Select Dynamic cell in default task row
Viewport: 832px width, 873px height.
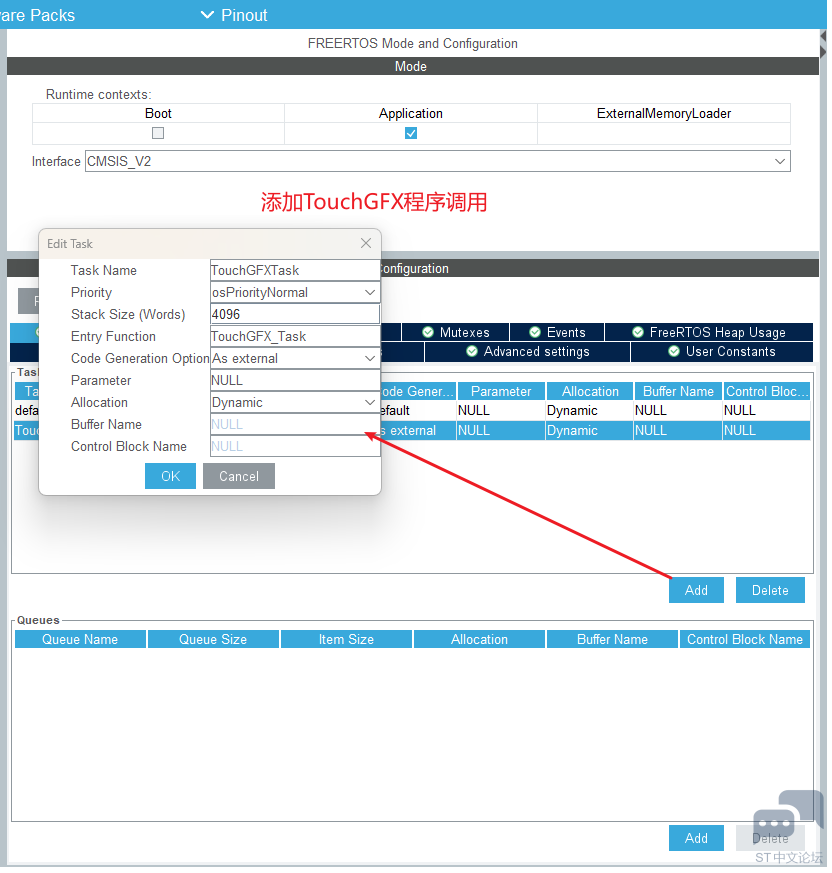coord(591,412)
